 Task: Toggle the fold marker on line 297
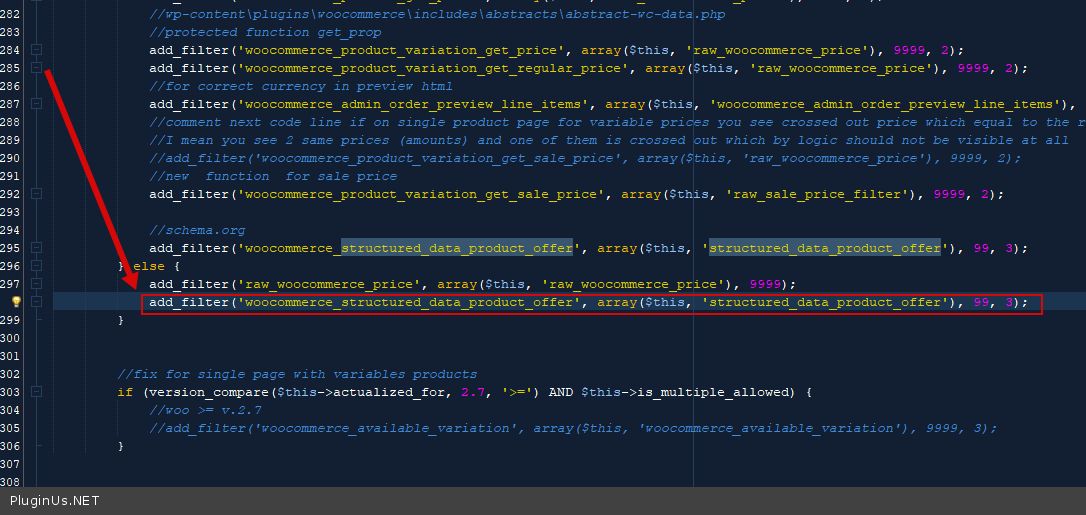37,284
